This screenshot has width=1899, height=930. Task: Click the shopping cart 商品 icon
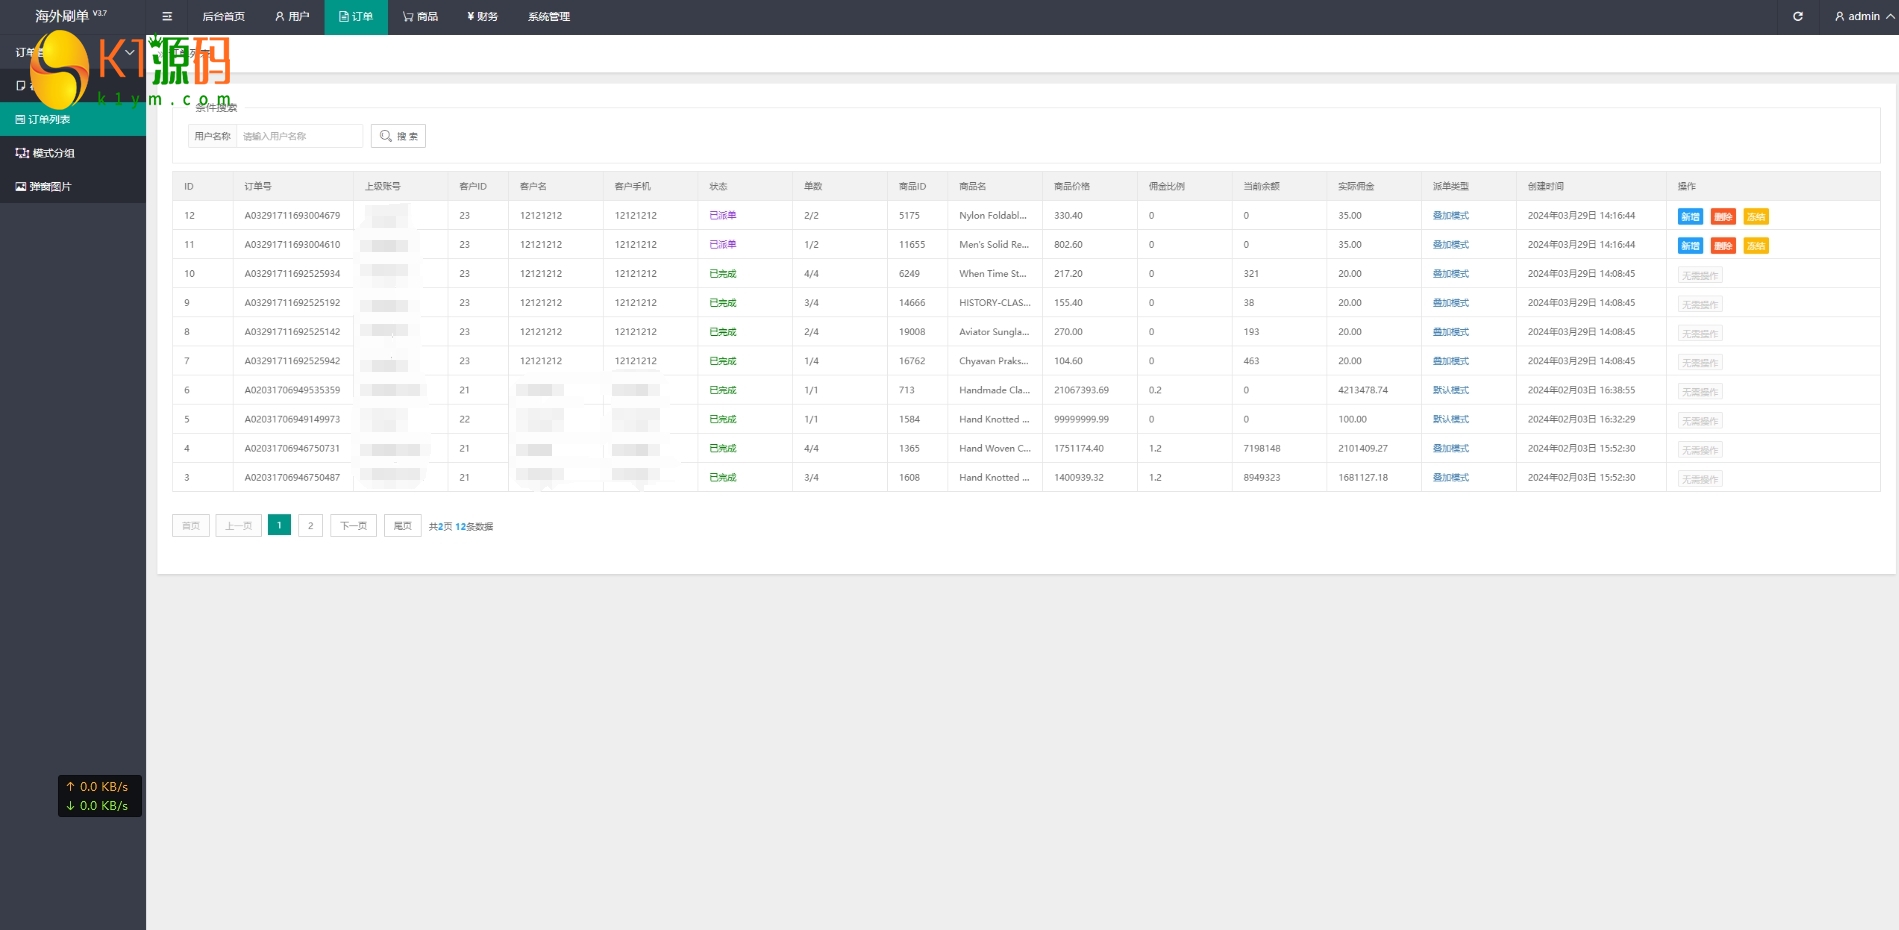[408, 17]
